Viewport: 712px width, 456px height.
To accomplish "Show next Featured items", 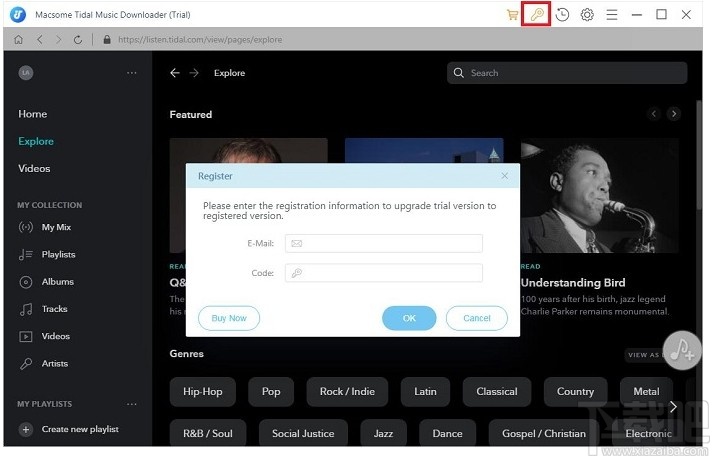I will pyautogui.click(x=674, y=114).
